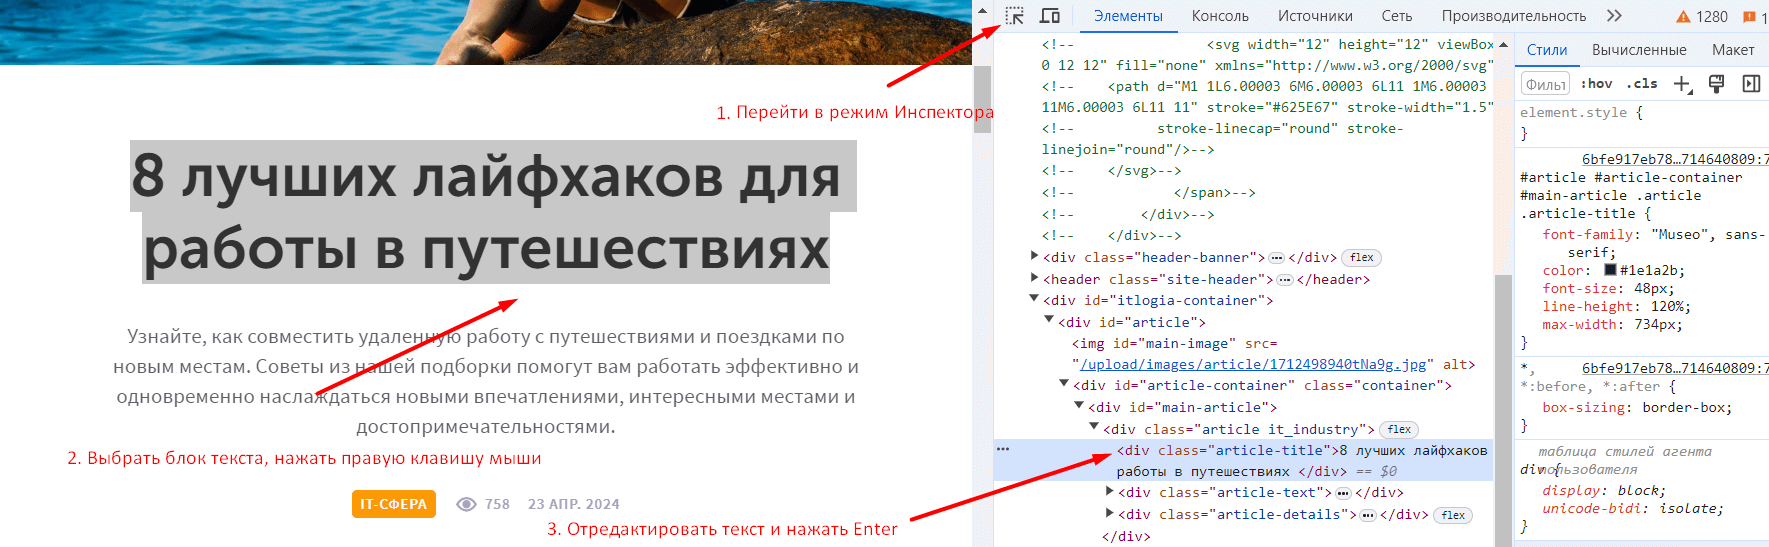Click the 1280 warnings triangle icon
This screenshot has width=1769, height=547.
click(x=1683, y=17)
